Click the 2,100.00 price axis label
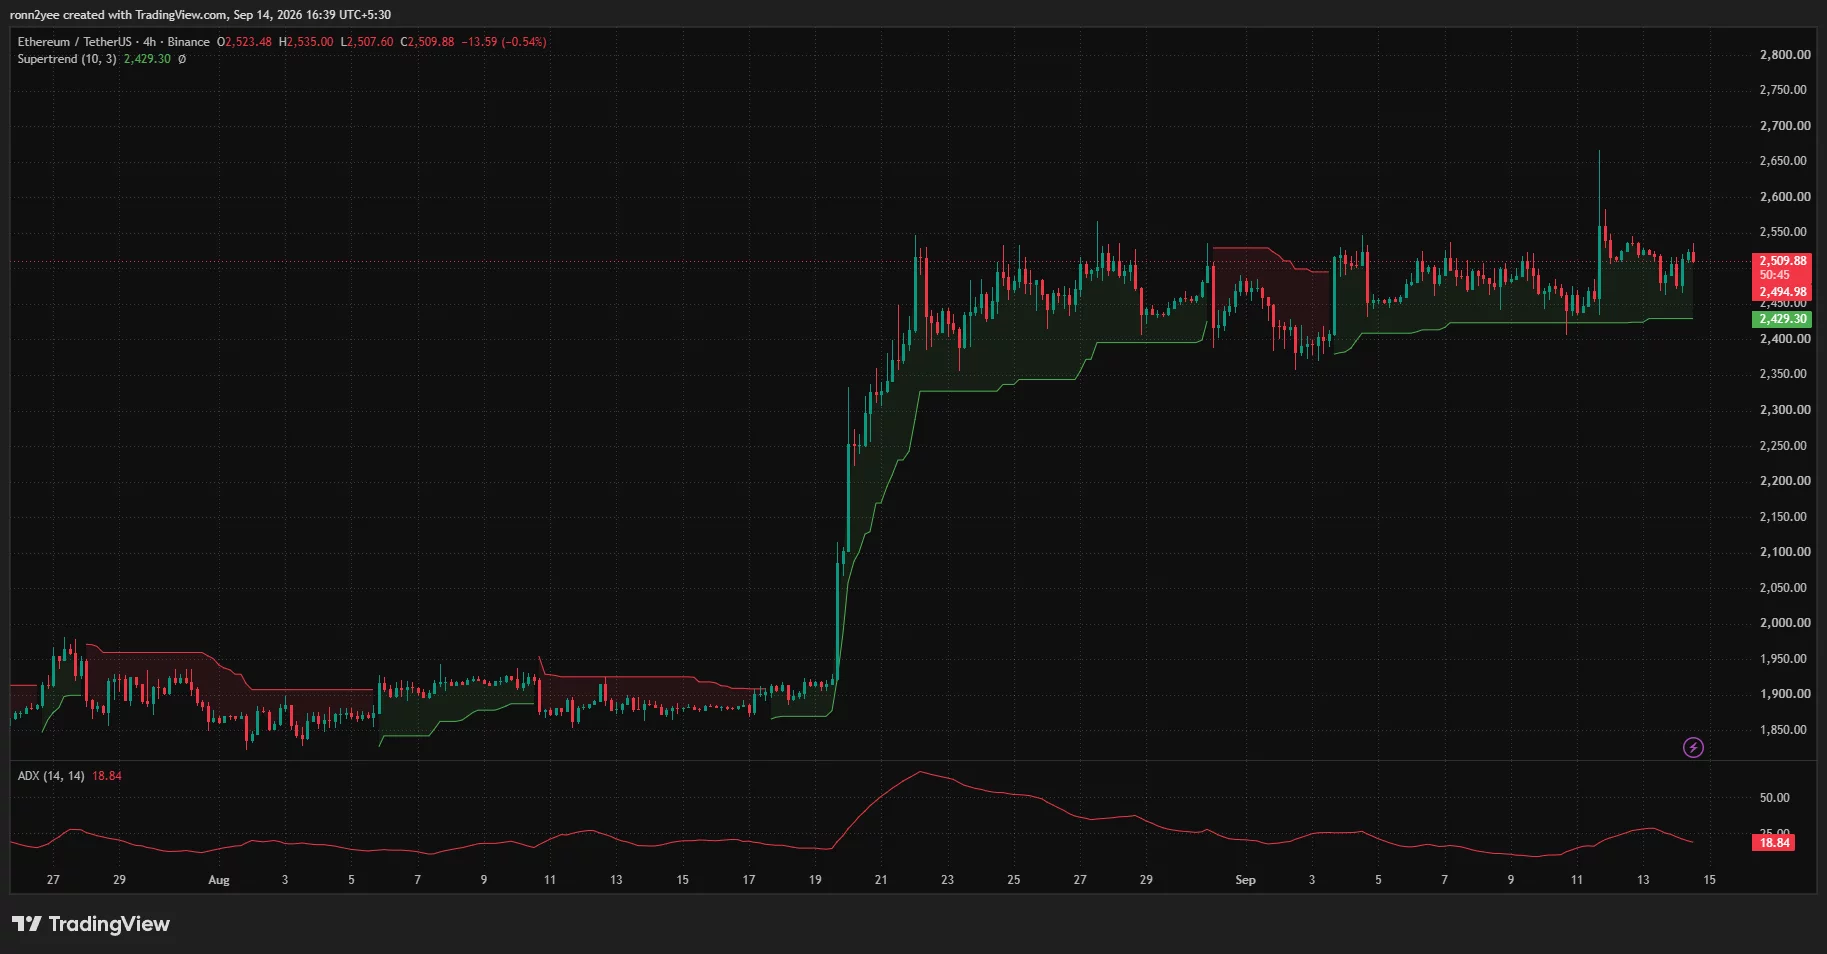The image size is (1827, 954). coord(1785,552)
